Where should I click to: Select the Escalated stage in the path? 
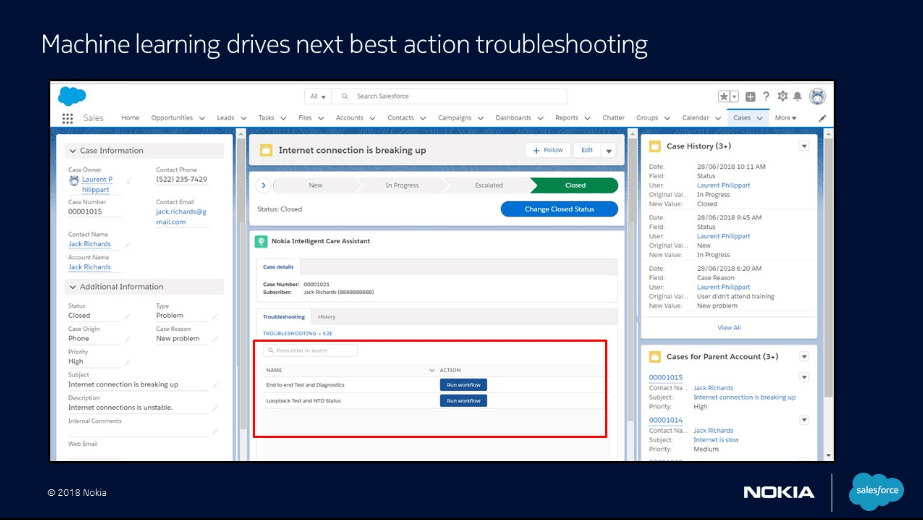click(489, 185)
